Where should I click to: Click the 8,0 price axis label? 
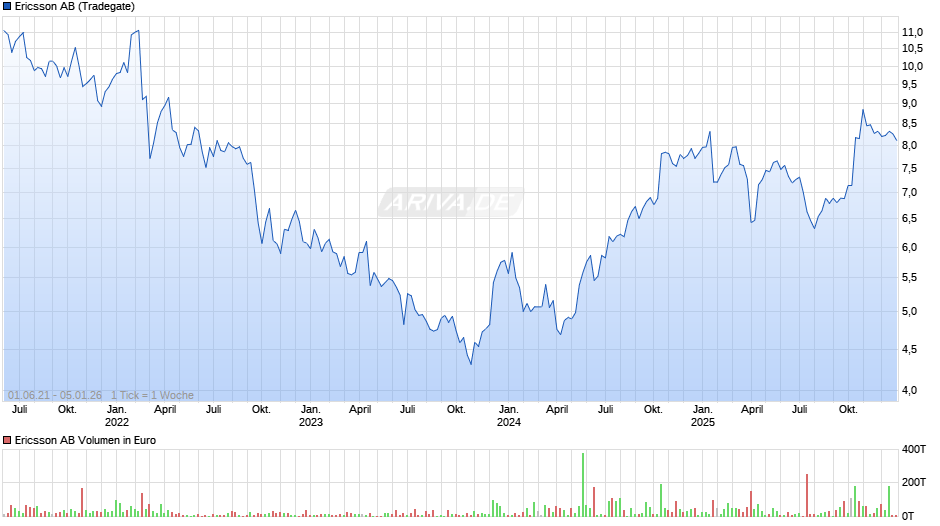click(x=909, y=145)
